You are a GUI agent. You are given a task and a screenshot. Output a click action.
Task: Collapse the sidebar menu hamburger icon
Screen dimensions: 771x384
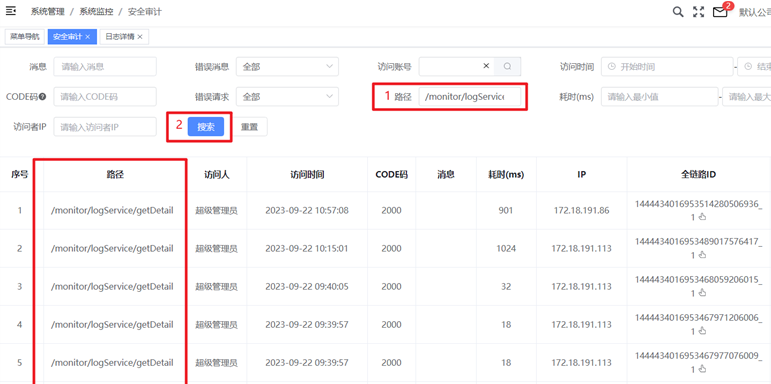tap(10, 10)
